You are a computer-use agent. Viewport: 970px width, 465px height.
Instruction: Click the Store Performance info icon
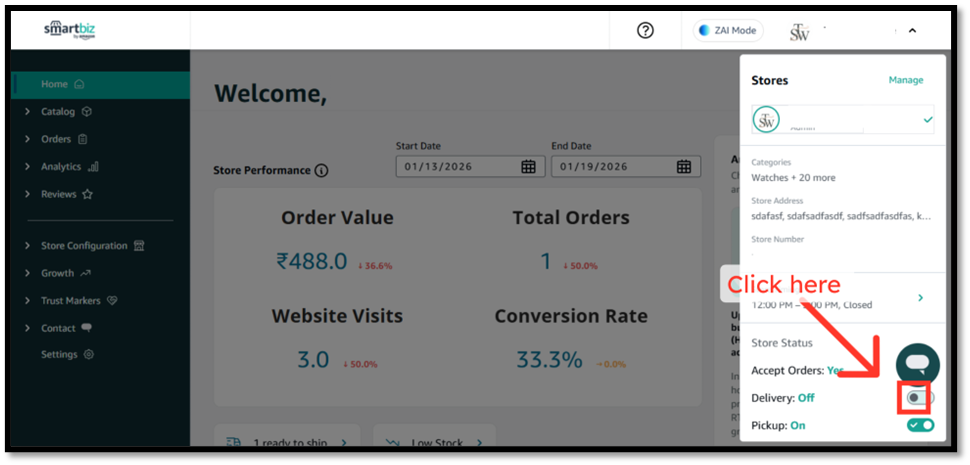(321, 171)
